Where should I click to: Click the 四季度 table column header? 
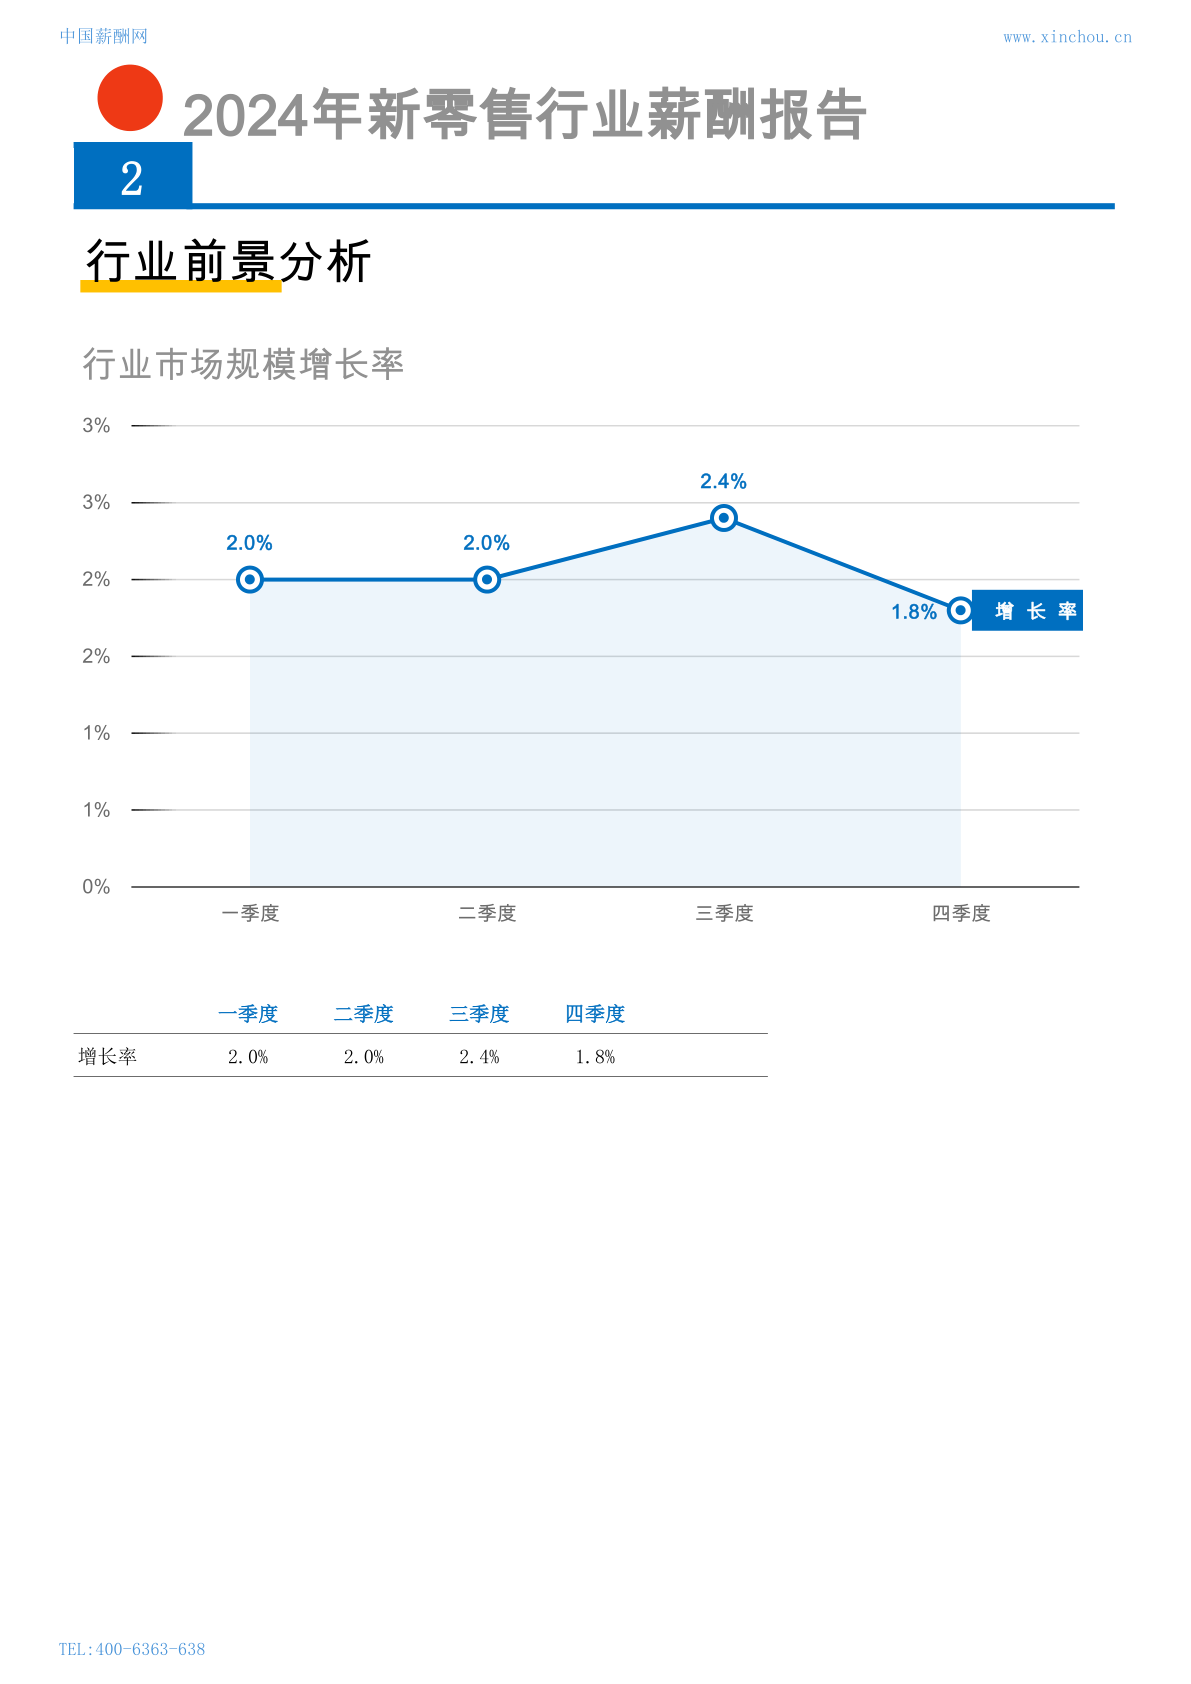[x=595, y=1014]
